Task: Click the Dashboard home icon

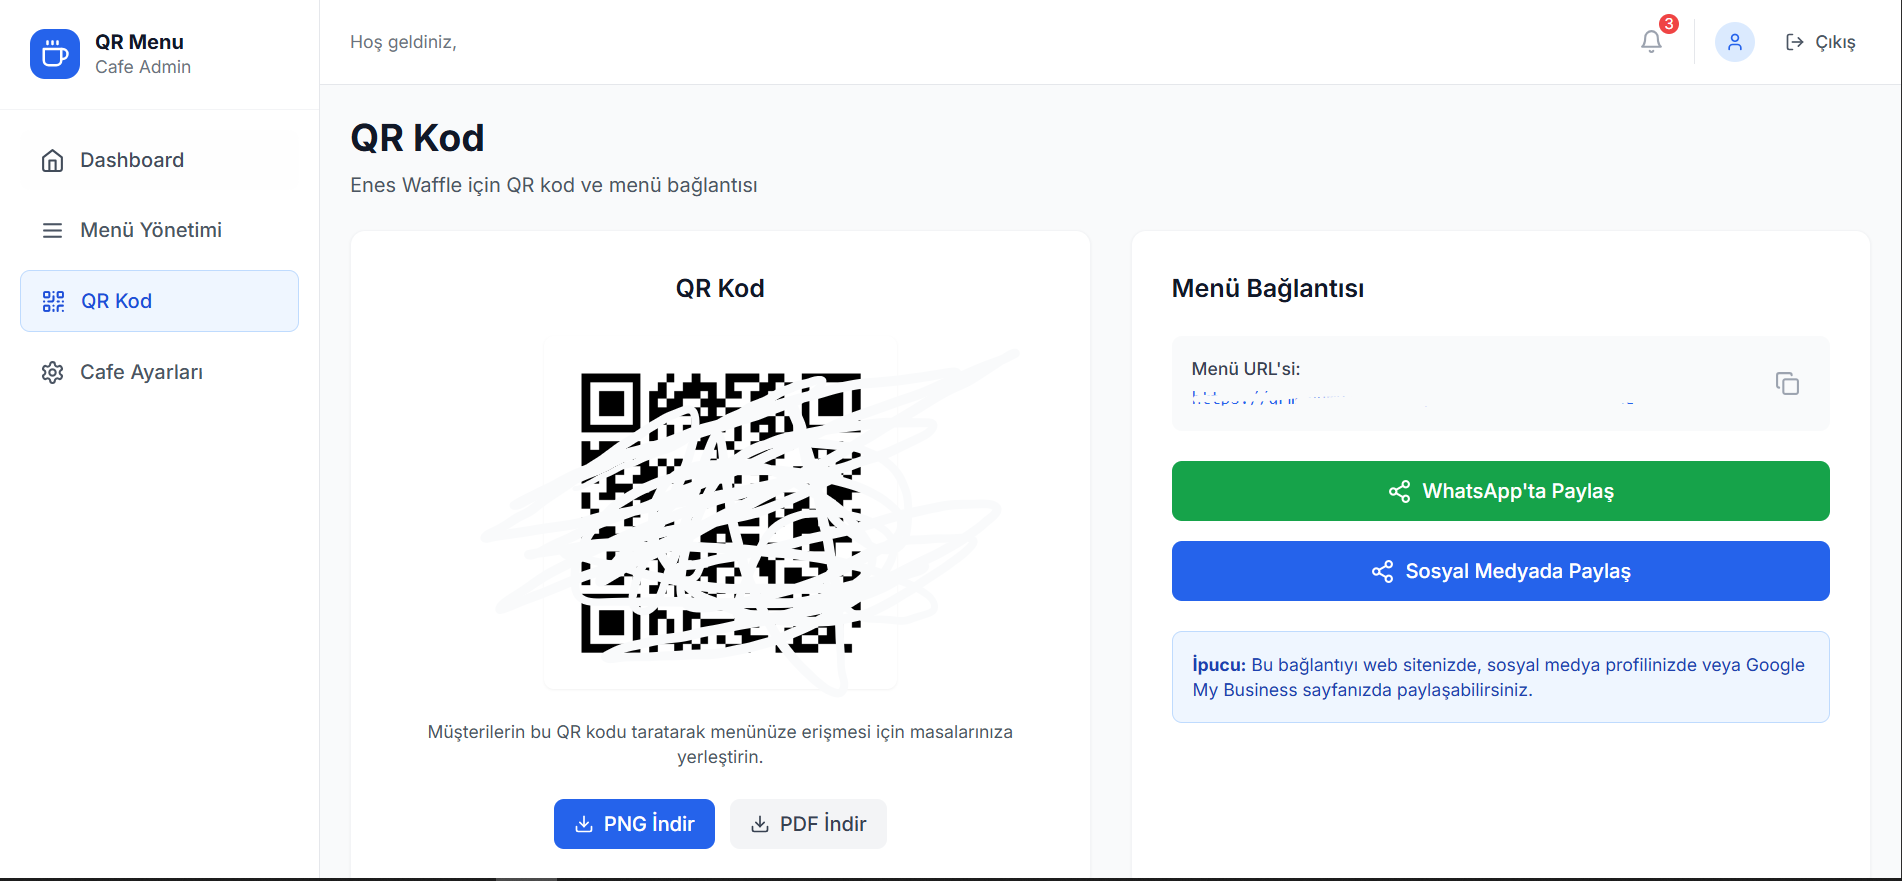Action: click(x=53, y=160)
